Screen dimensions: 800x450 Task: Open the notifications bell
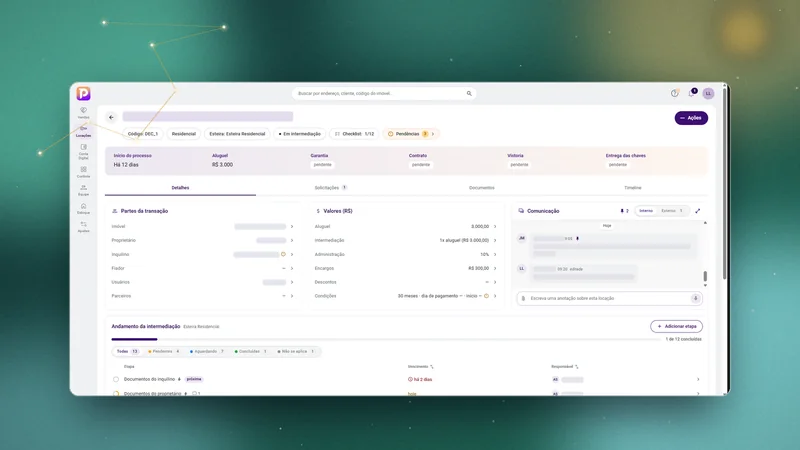click(691, 93)
